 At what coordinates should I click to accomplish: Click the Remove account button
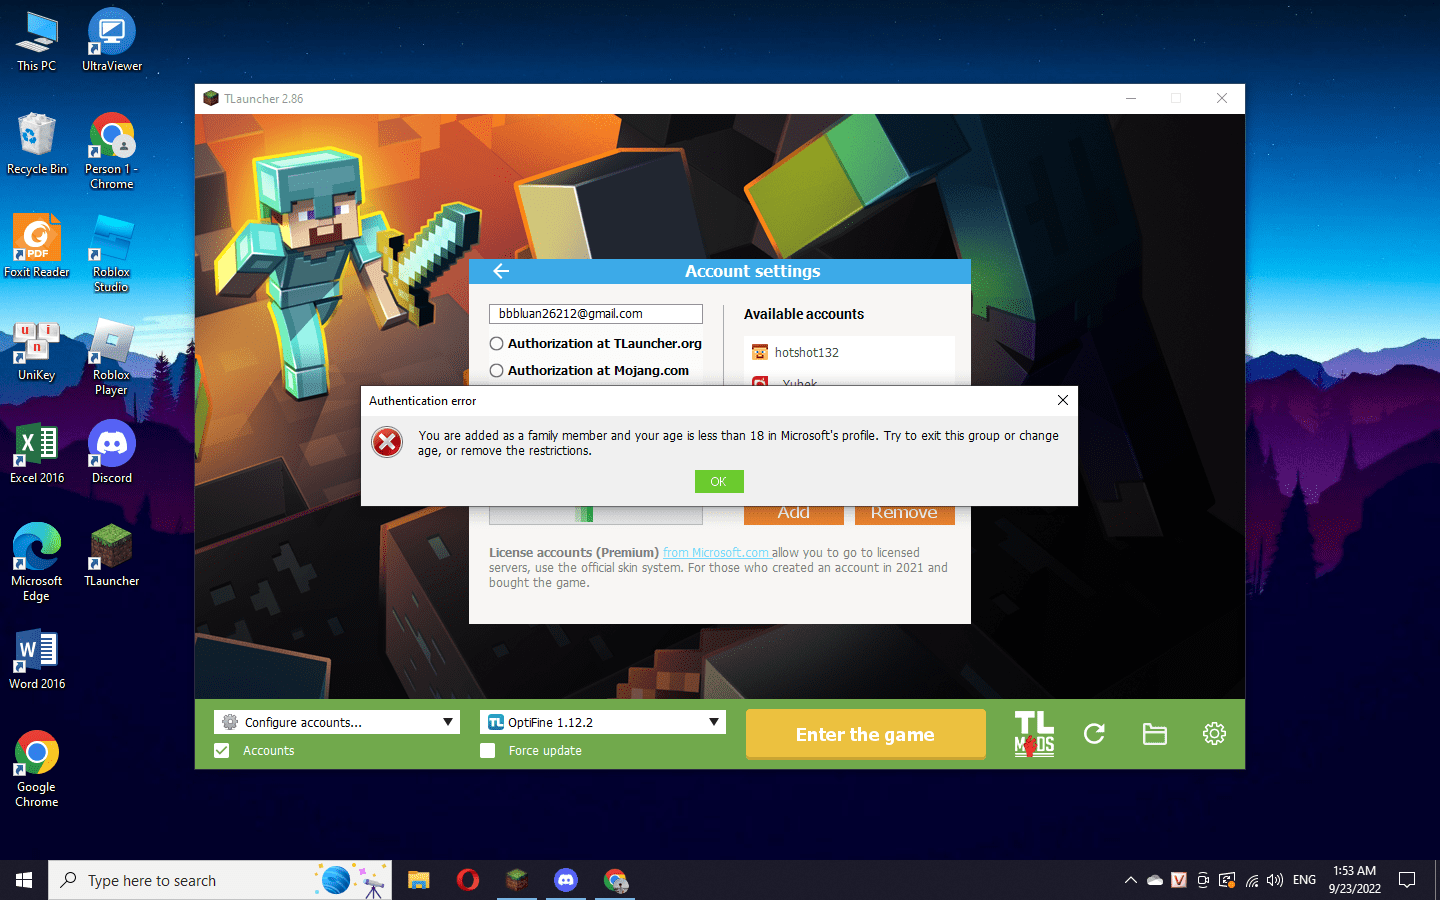[x=904, y=514]
